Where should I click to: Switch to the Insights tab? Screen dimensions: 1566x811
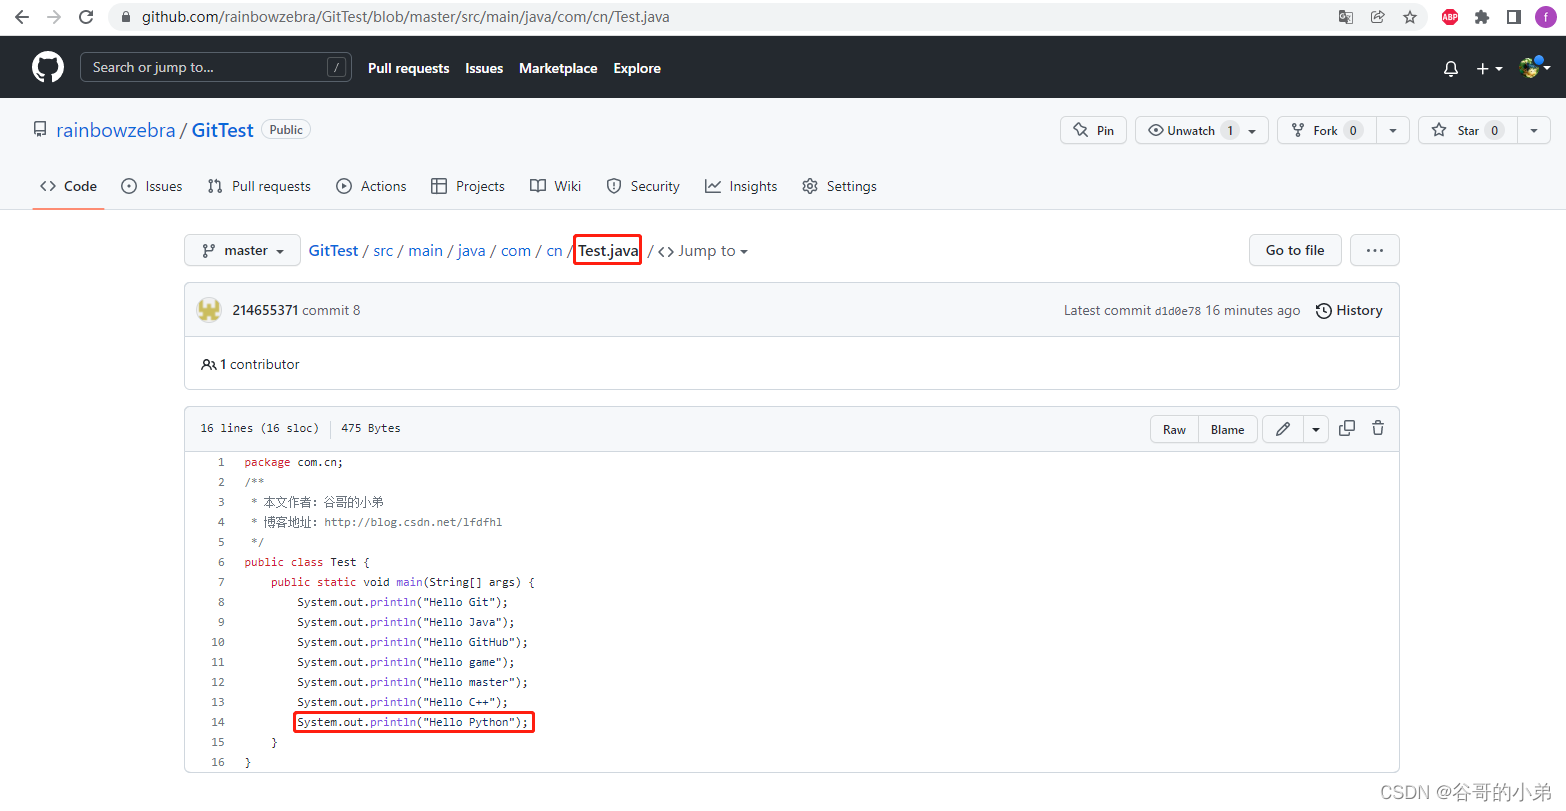coord(741,186)
